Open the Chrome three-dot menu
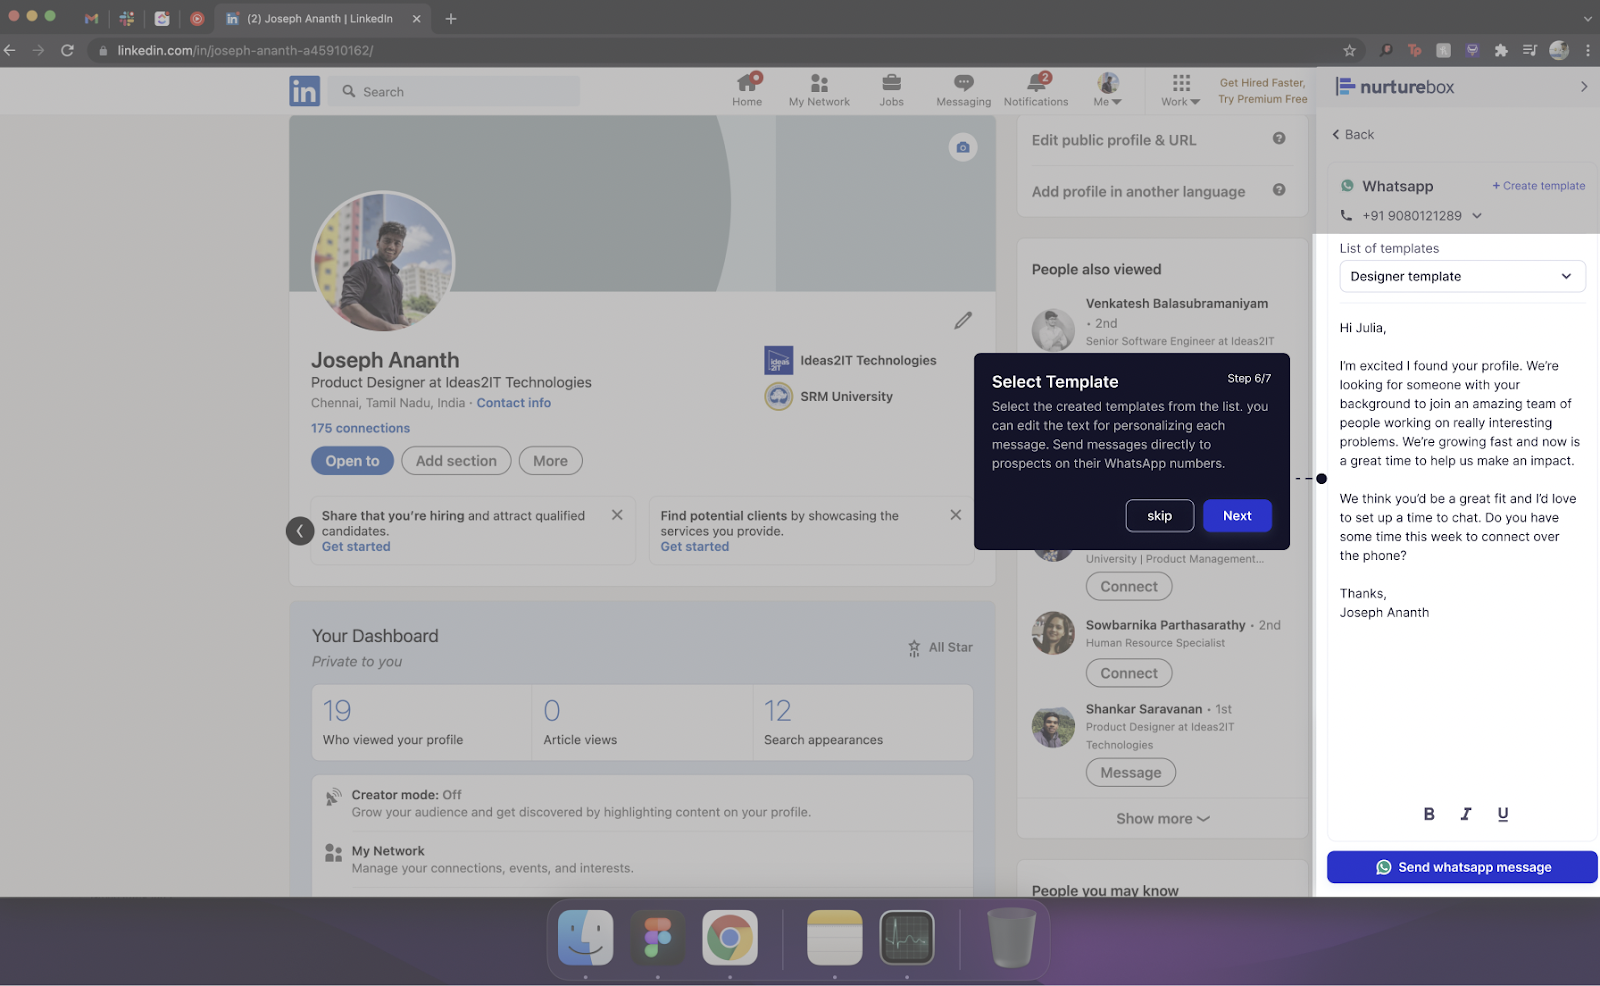 pyautogui.click(x=1587, y=50)
